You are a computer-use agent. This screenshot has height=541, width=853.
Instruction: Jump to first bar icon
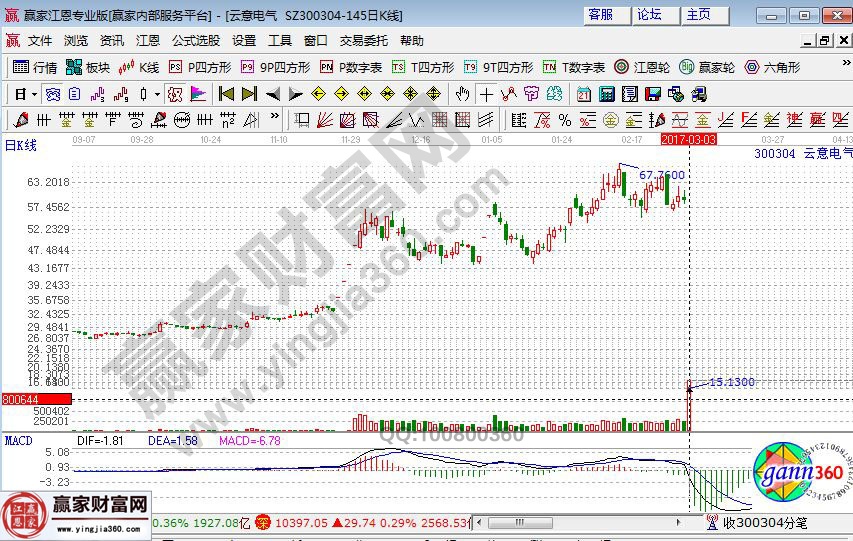tap(226, 95)
